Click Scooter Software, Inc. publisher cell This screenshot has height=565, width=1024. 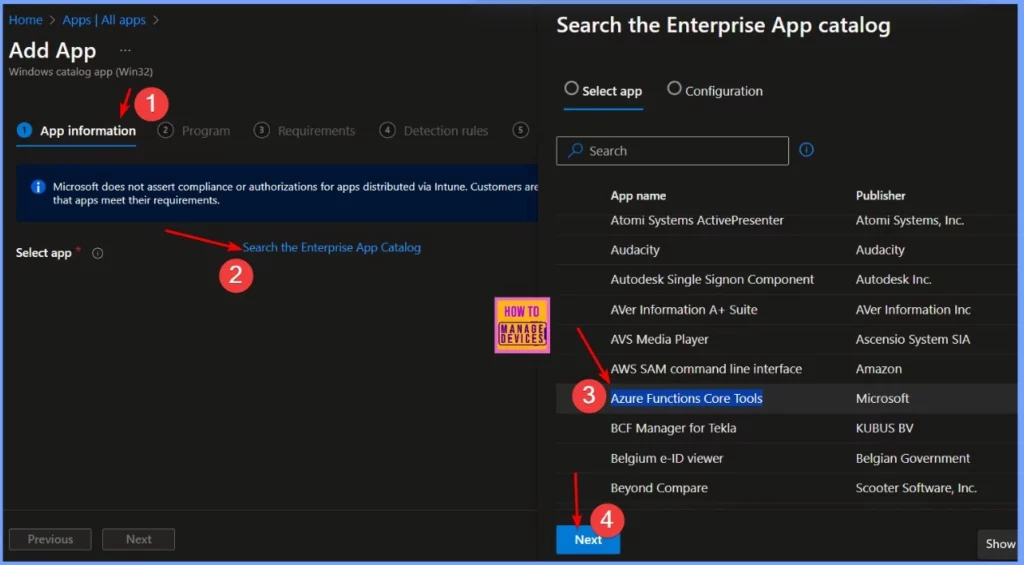tap(916, 488)
